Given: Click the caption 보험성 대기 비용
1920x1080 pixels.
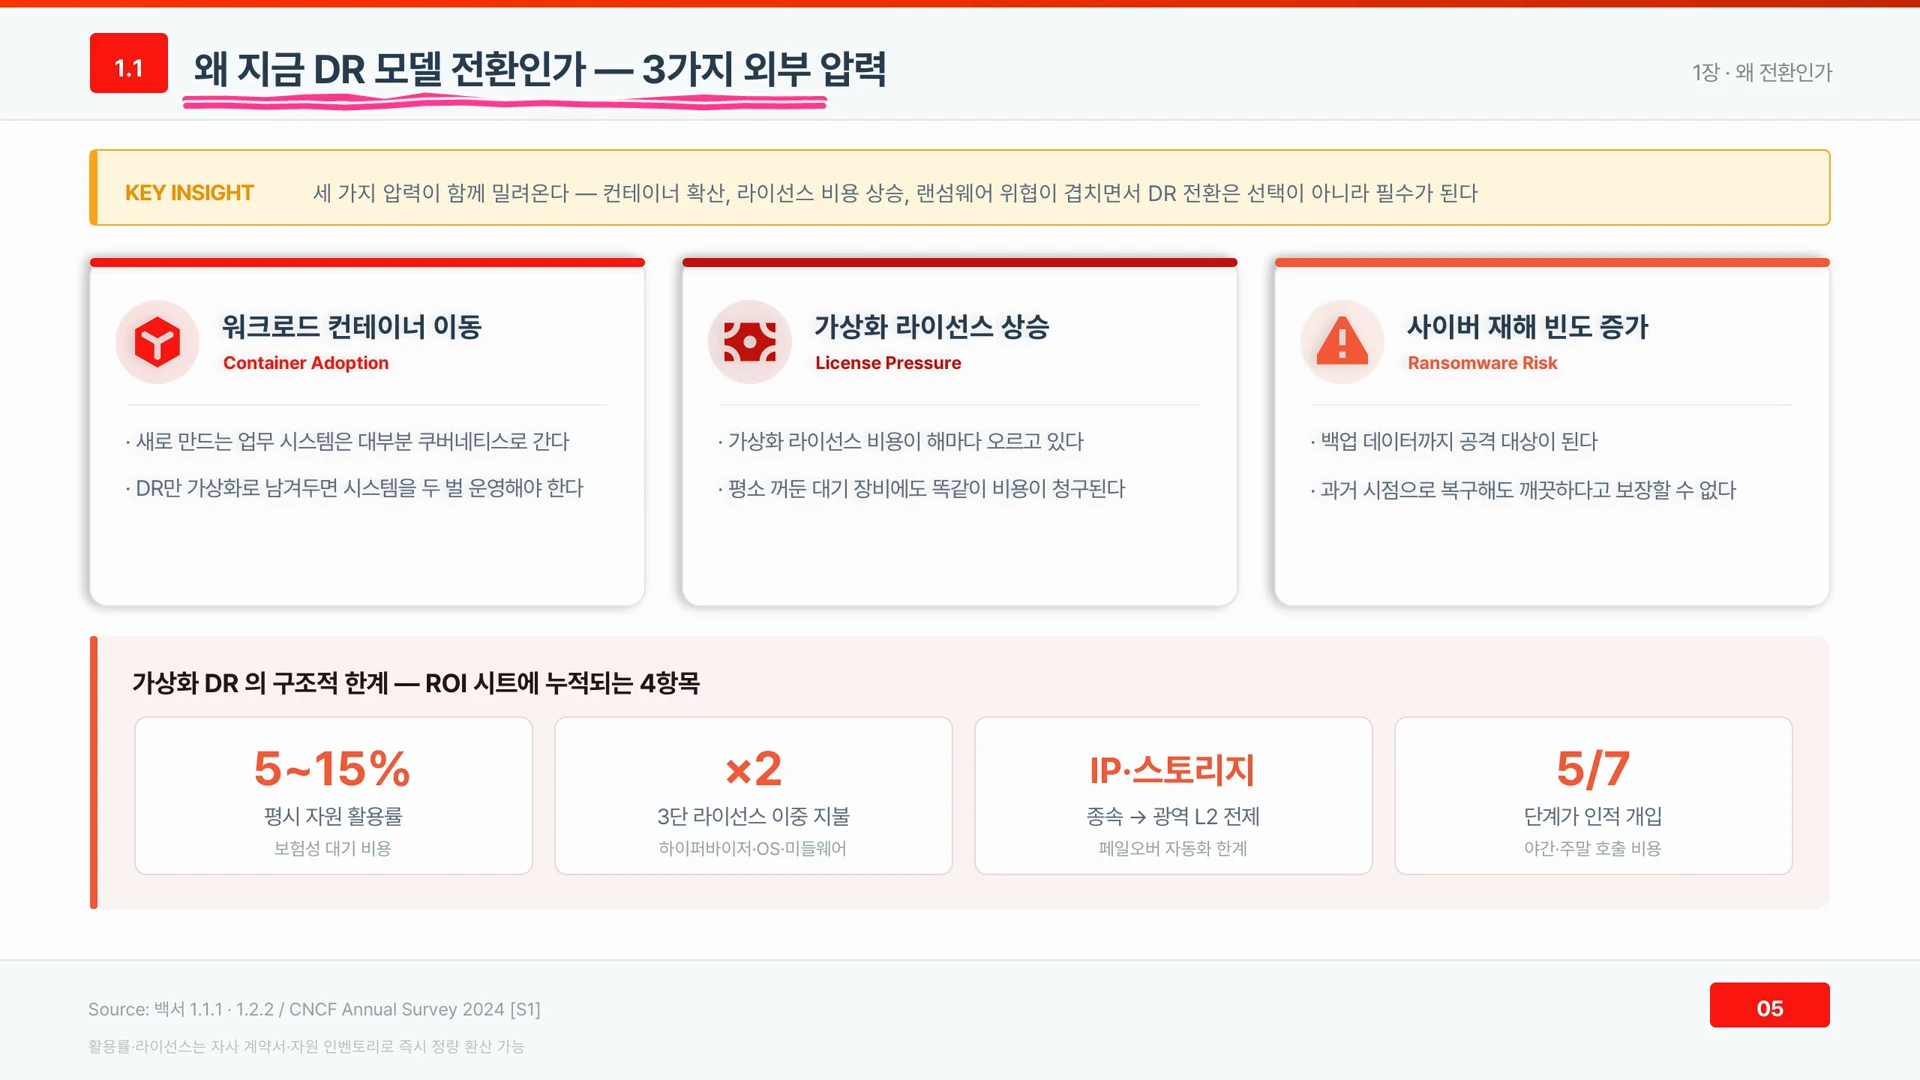Looking at the screenshot, I should (x=333, y=848).
